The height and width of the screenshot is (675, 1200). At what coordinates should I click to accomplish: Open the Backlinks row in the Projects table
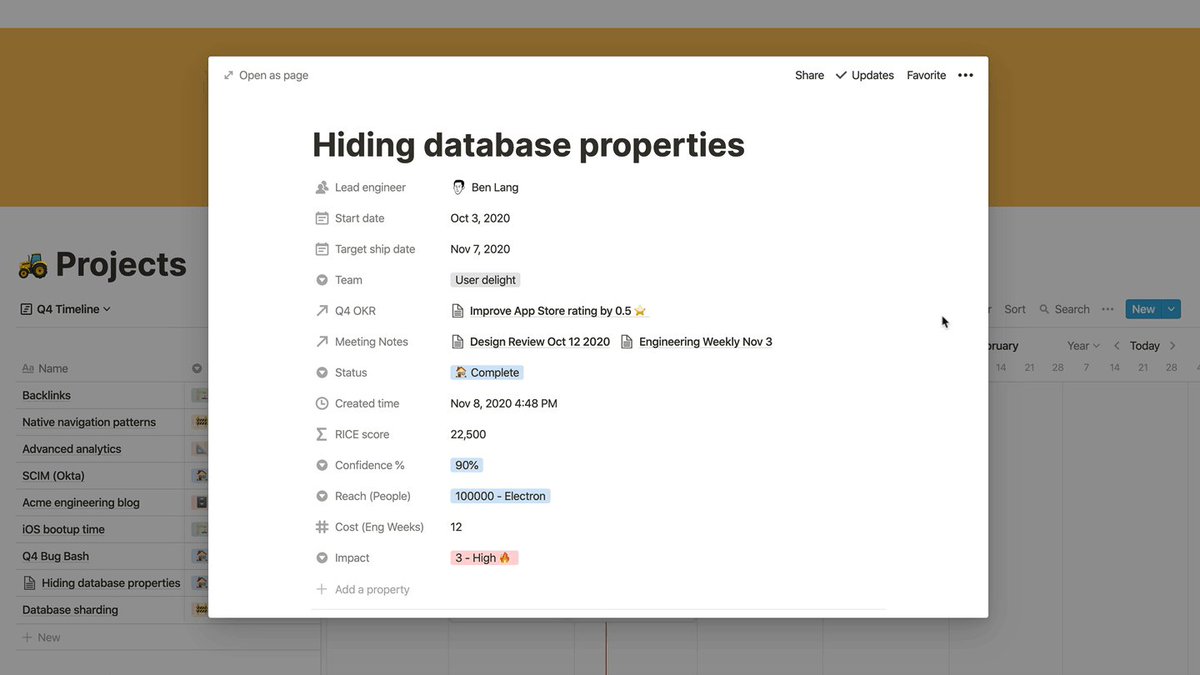[x=47, y=396]
